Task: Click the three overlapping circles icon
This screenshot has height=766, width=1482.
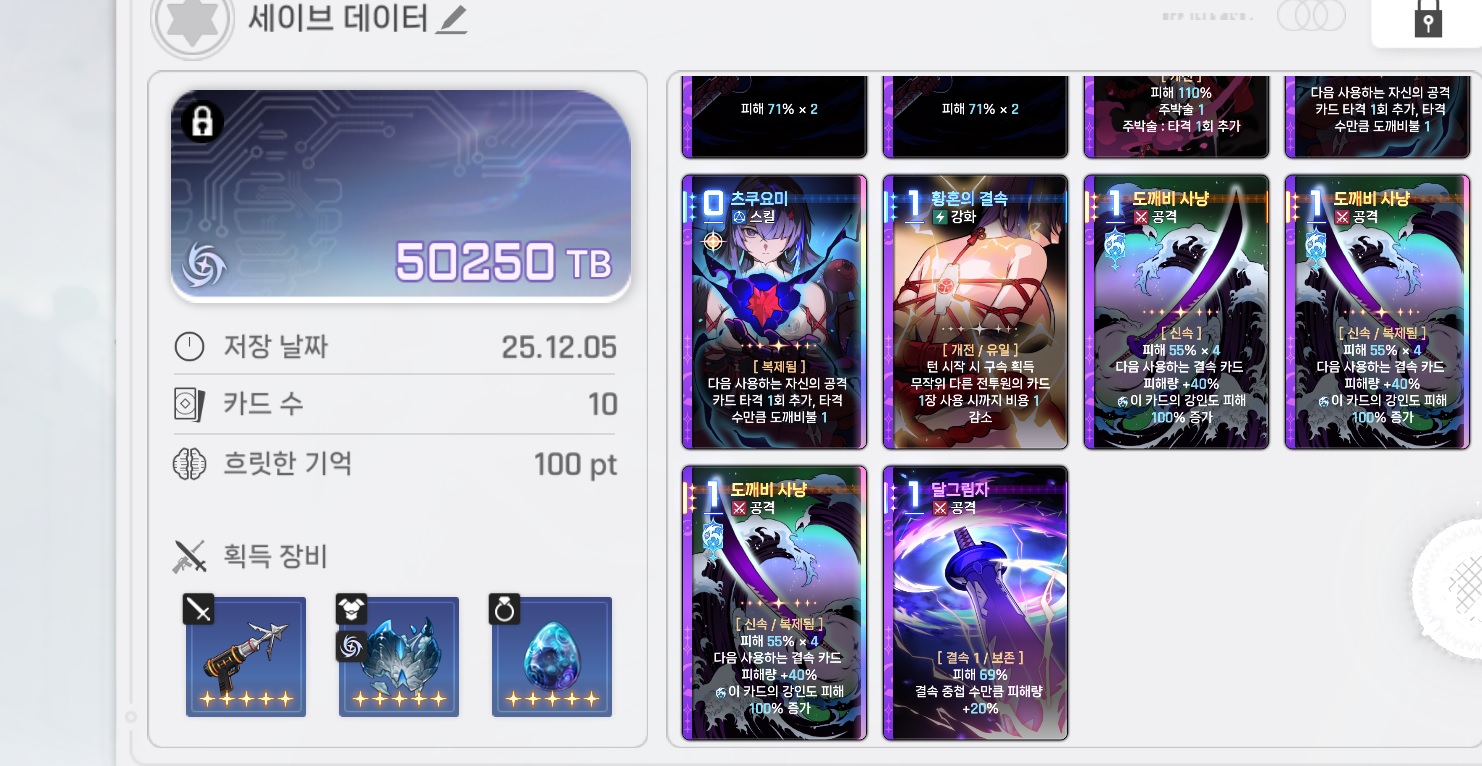Action: click(1311, 17)
